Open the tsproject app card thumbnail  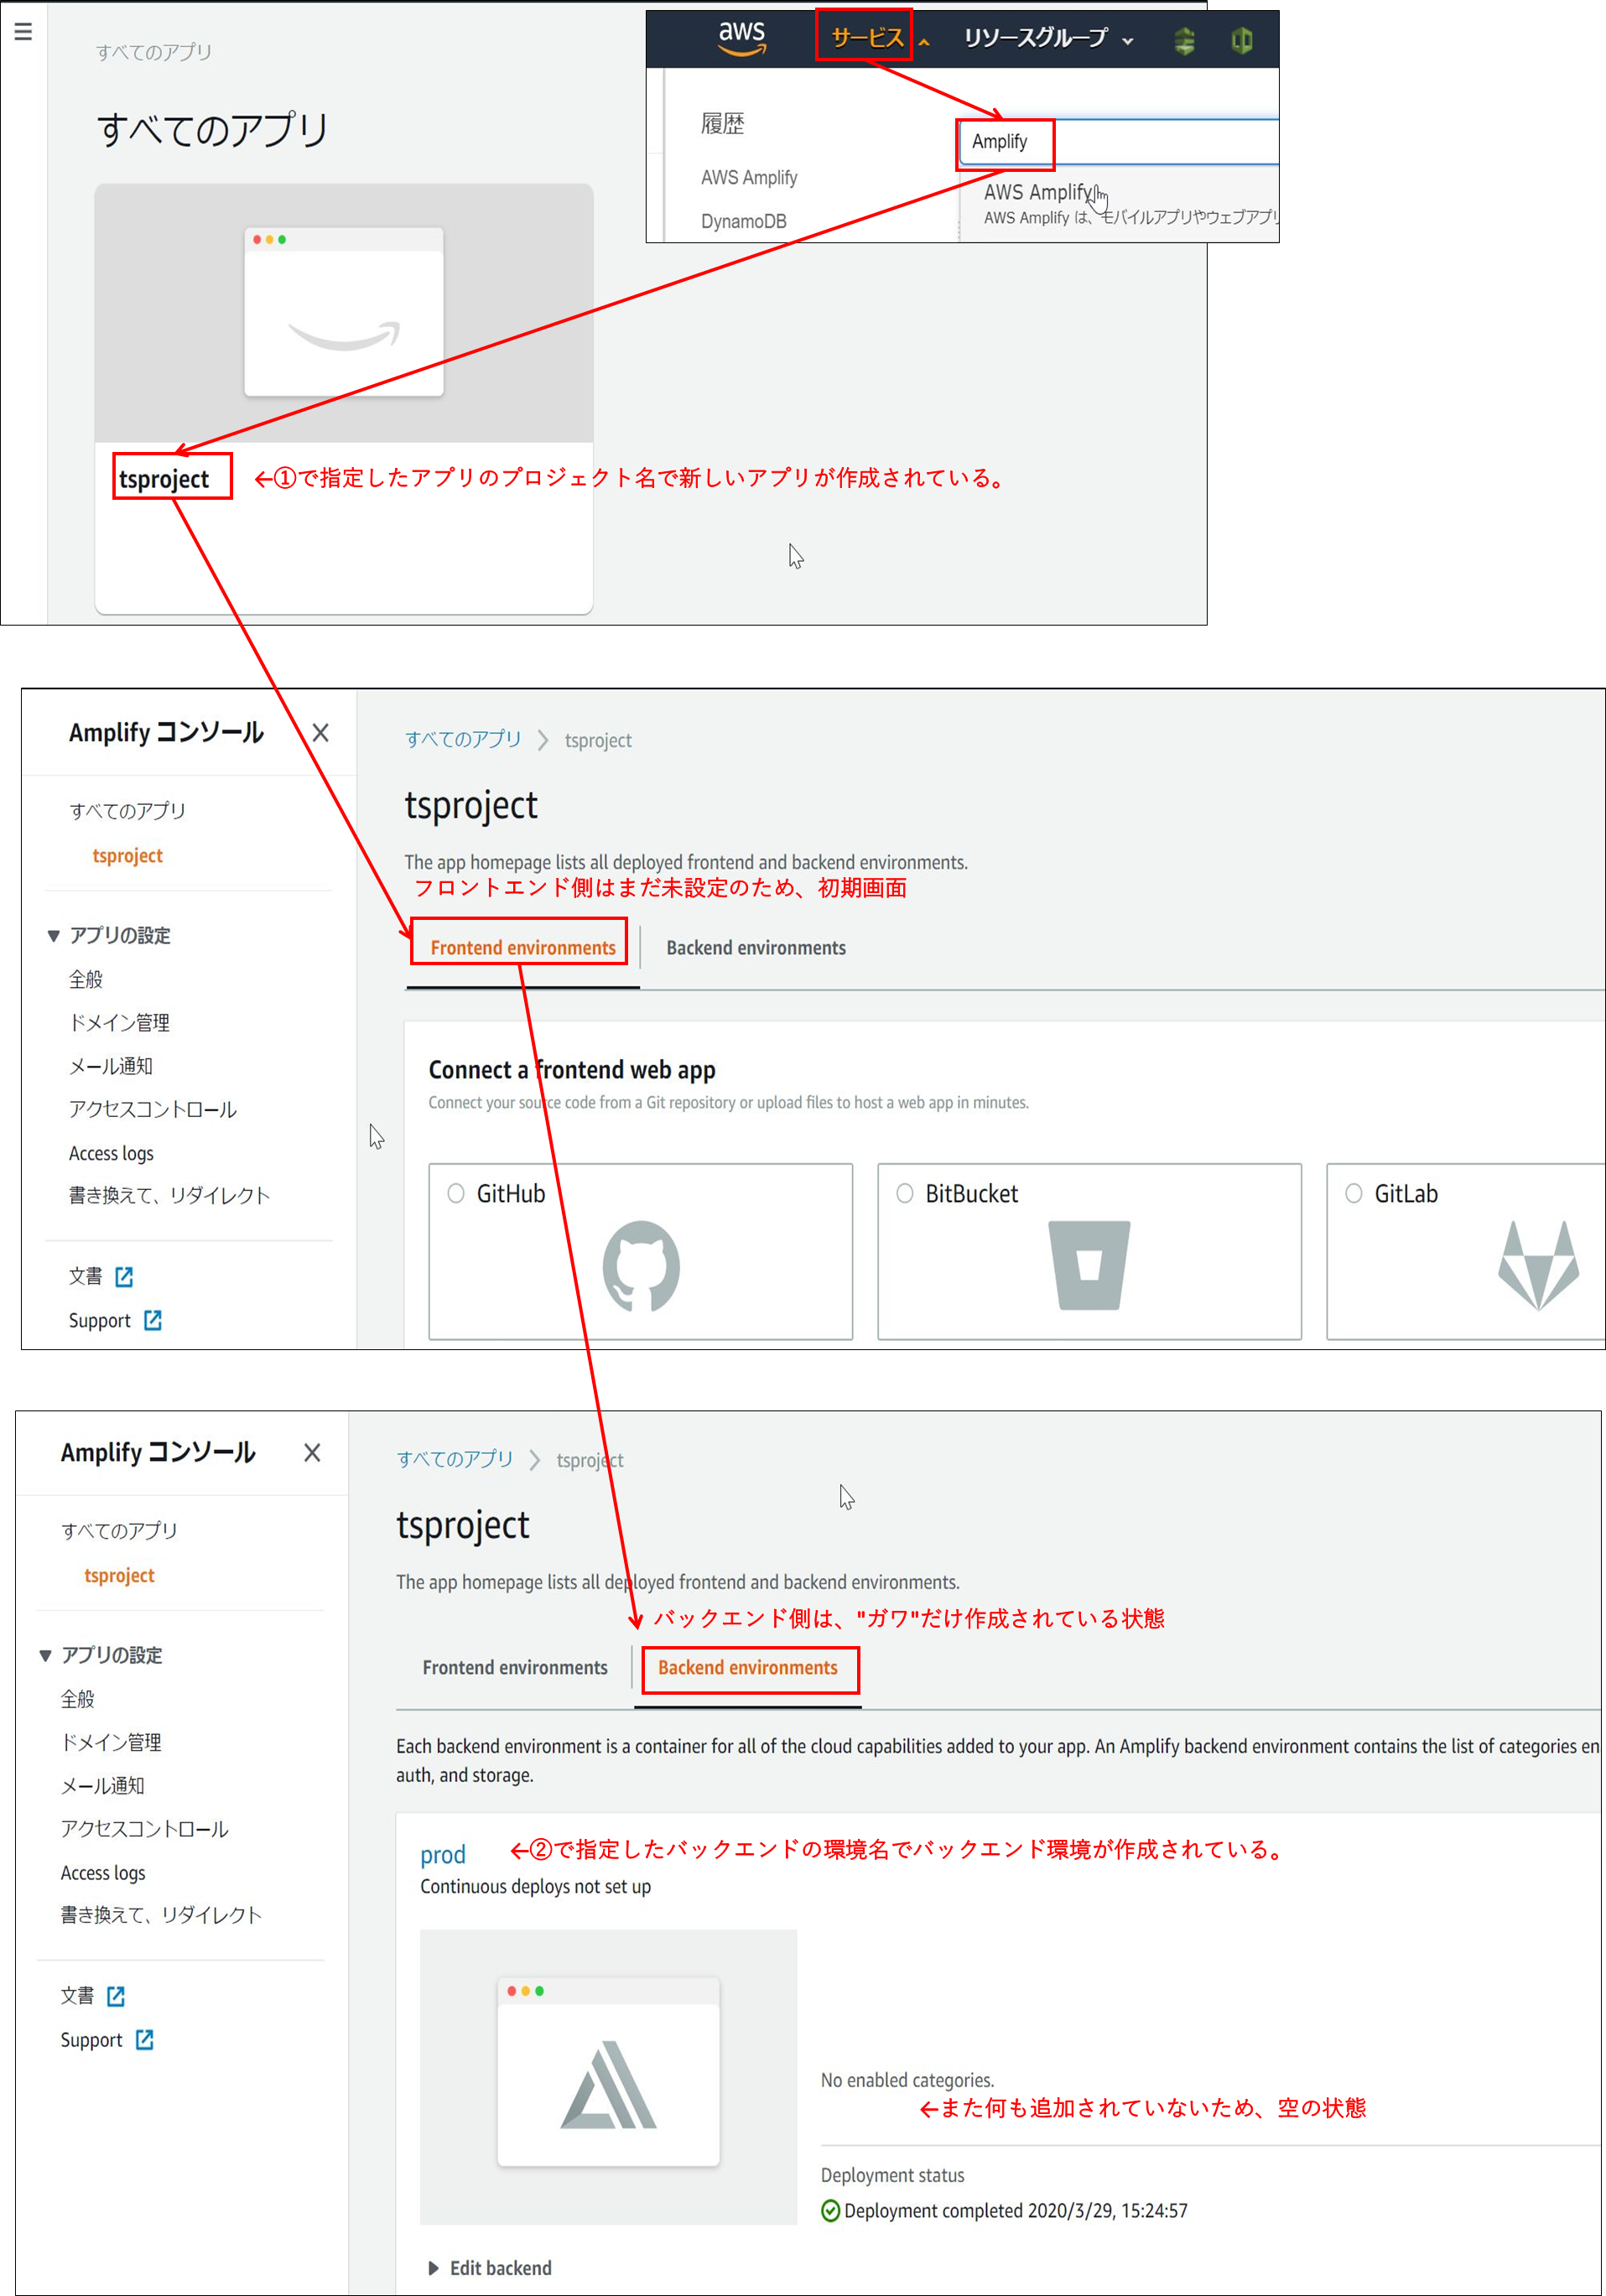[x=344, y=312]
